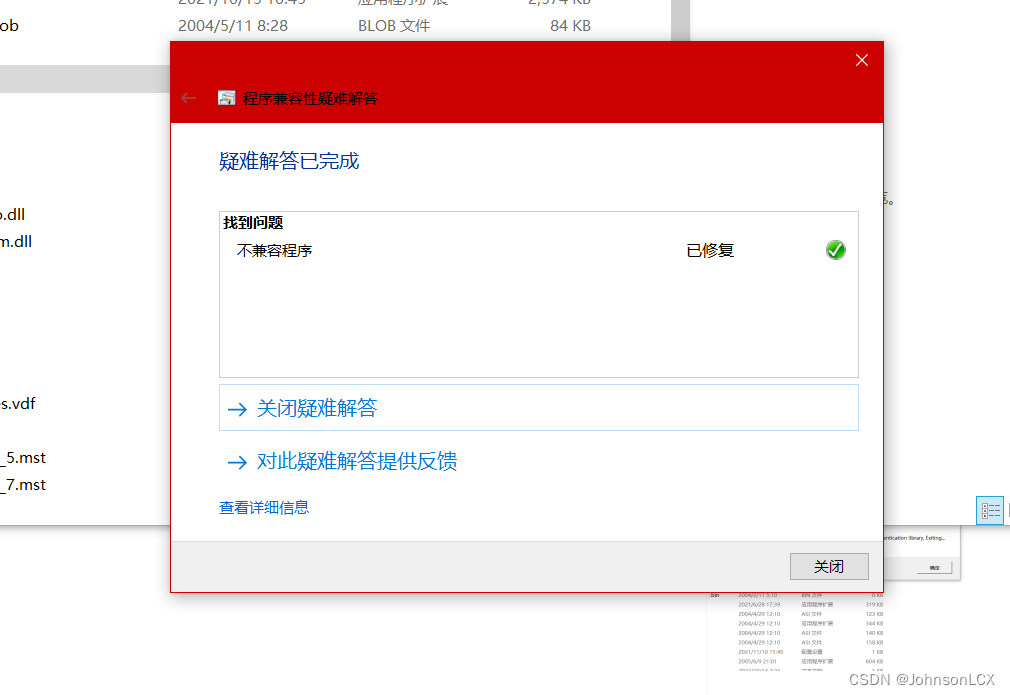Click the 2004/5/11 8:28 date cell
Image resolution: width=1010 pixels, height=695 pixels.
click(x=233, y=26)
